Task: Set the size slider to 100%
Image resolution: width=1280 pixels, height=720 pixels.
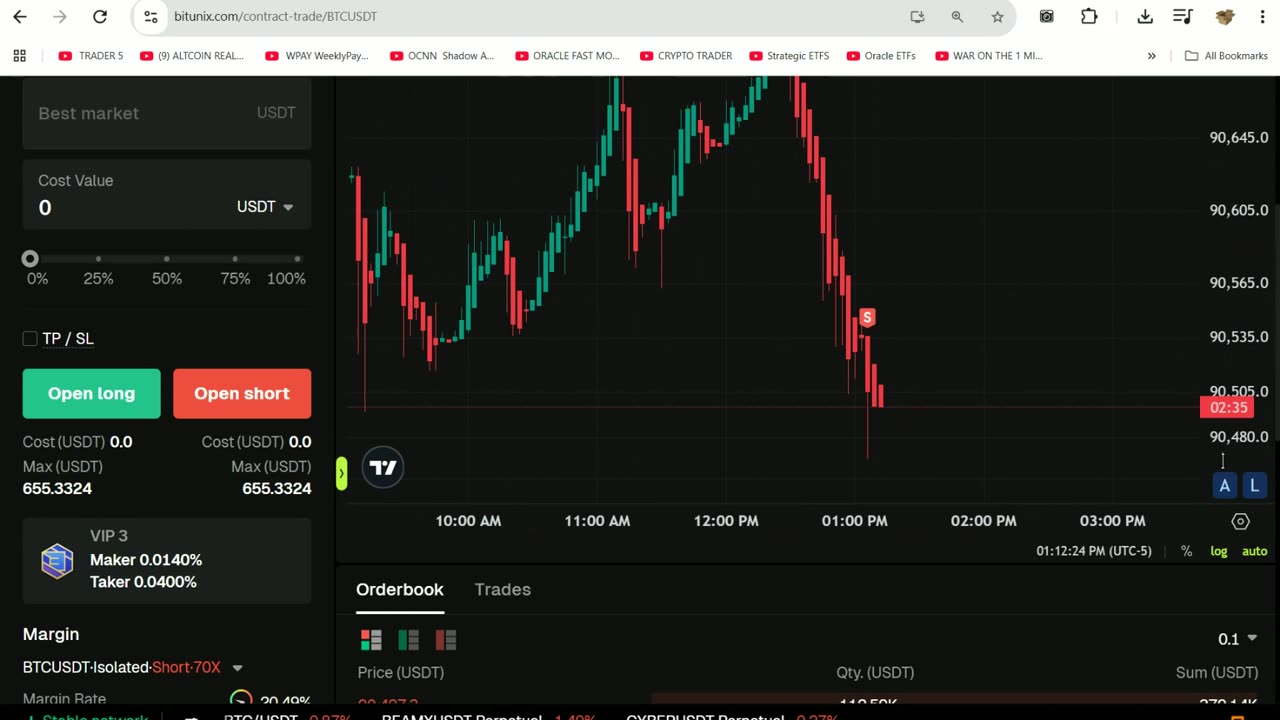Action: coord(297,259)
